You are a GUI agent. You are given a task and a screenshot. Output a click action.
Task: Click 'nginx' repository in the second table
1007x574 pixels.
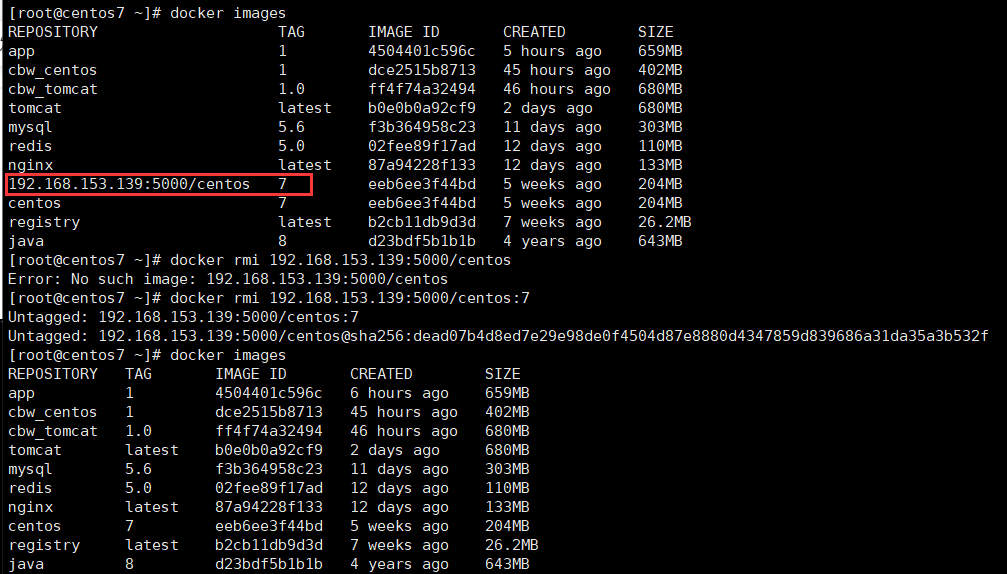(x=30, y=507)
